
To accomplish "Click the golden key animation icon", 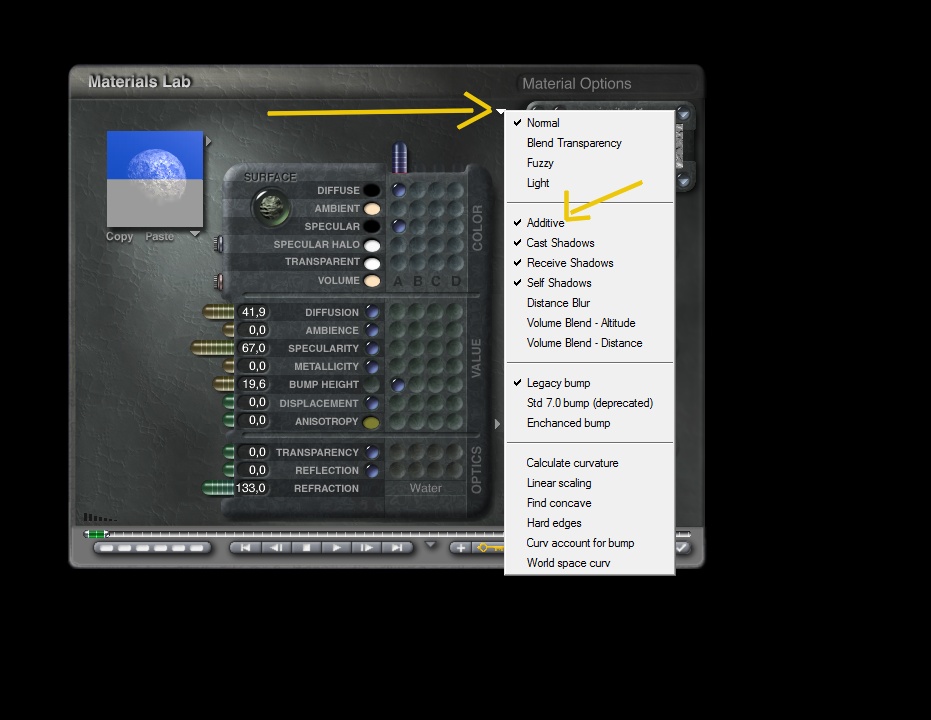I will coord(489,548).
